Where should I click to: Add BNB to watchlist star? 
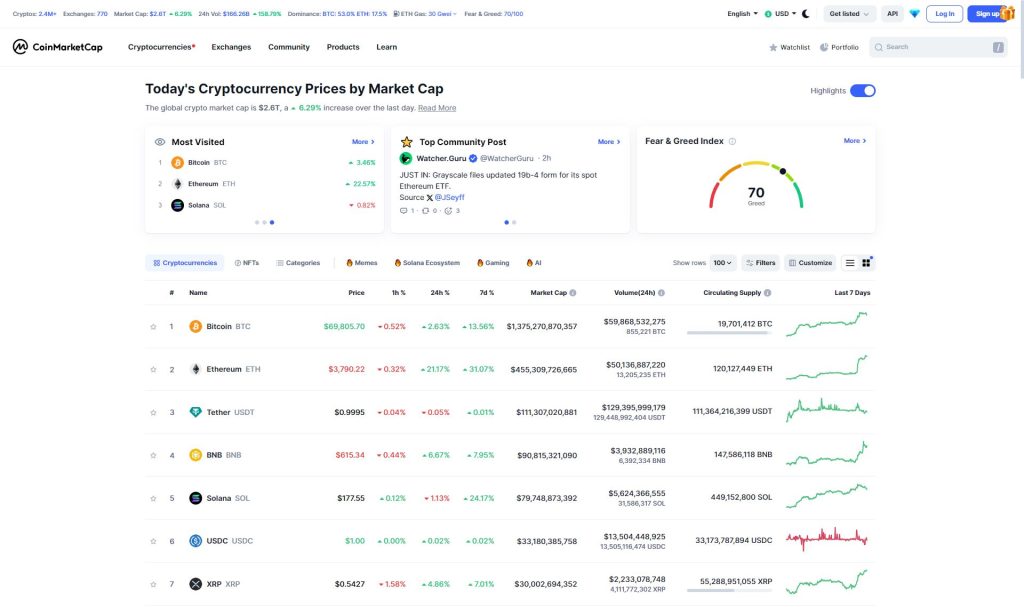click(x=153, y=455)
